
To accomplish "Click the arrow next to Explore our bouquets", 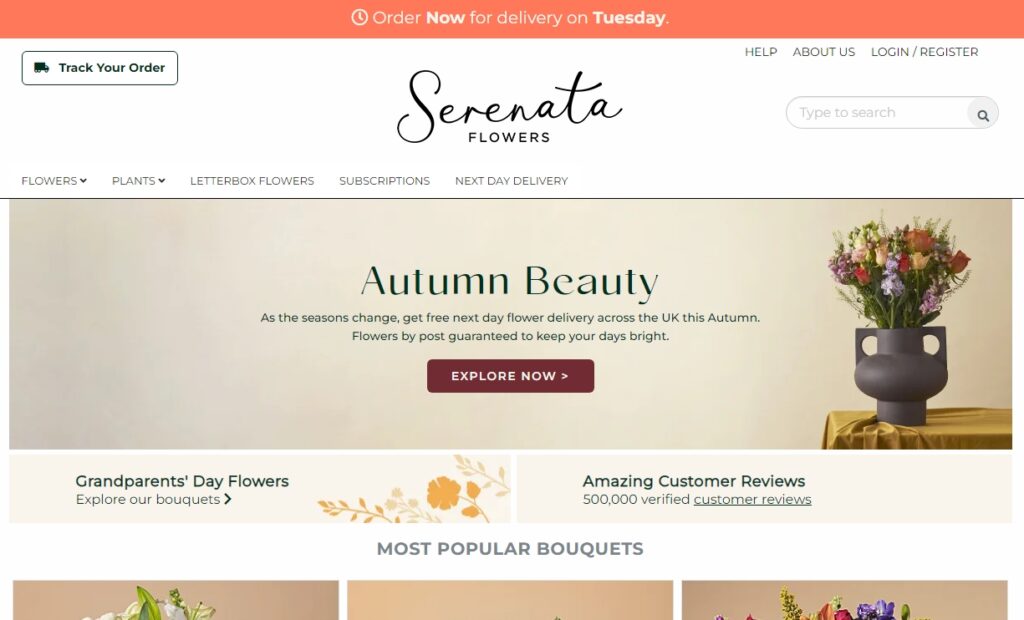I will click(x=227, y=498).
